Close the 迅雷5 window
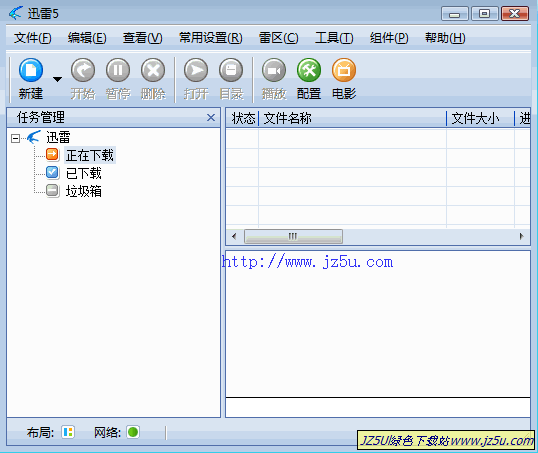 [515, 14]
